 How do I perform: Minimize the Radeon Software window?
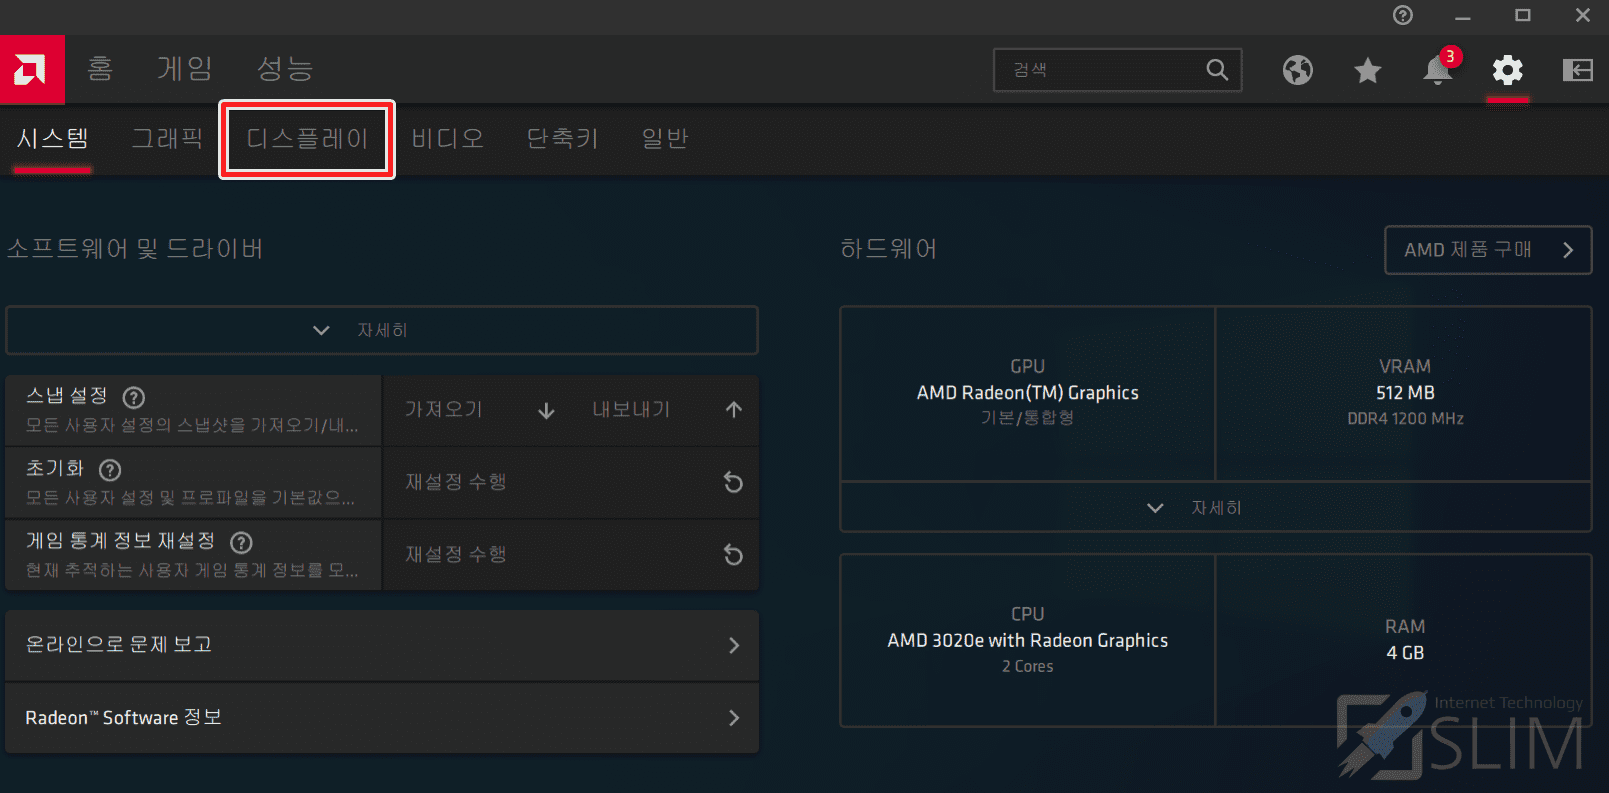tap(1463, 16)
